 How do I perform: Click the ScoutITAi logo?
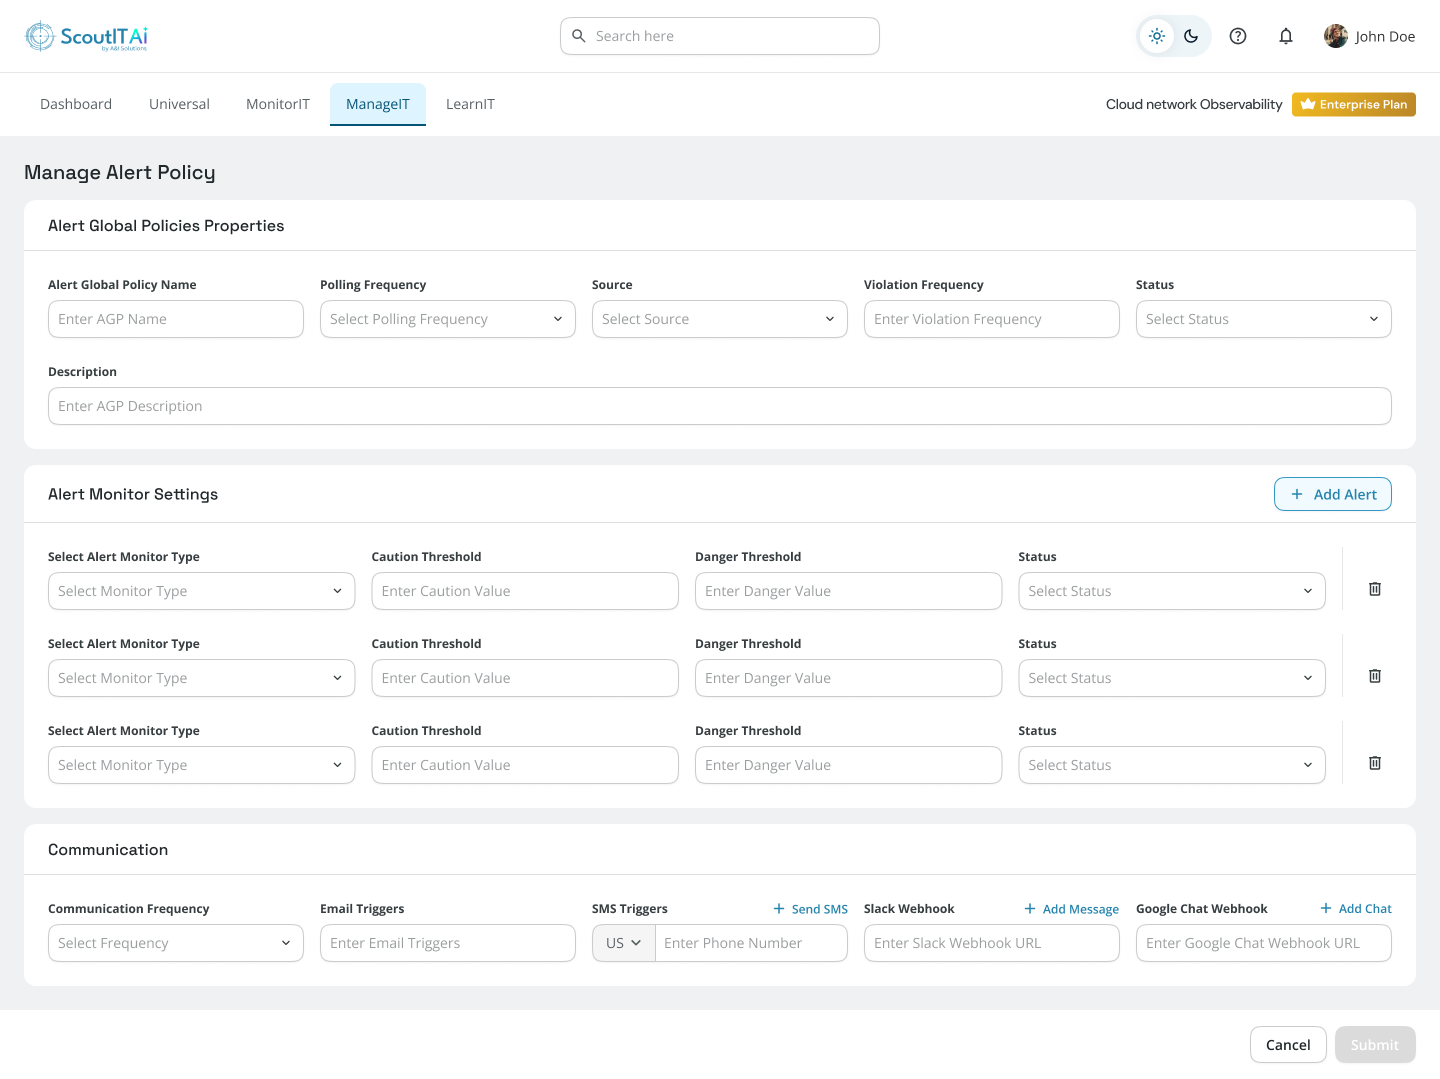[86, 37]
